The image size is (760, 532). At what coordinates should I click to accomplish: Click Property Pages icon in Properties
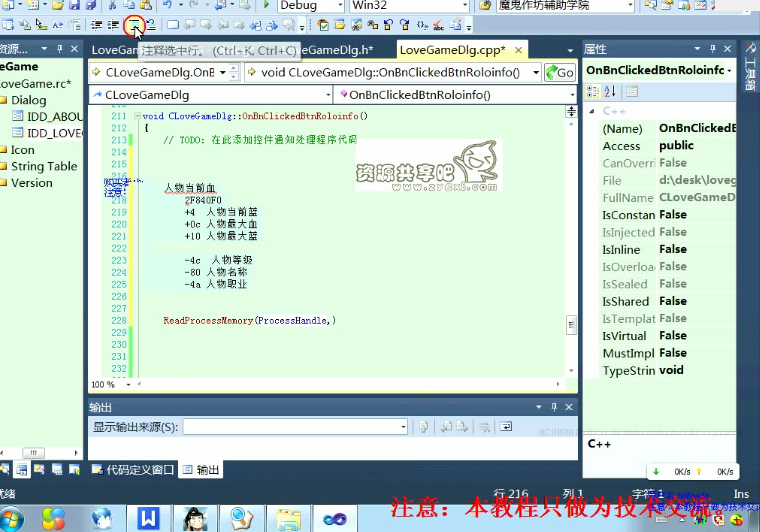pos(632,91)
